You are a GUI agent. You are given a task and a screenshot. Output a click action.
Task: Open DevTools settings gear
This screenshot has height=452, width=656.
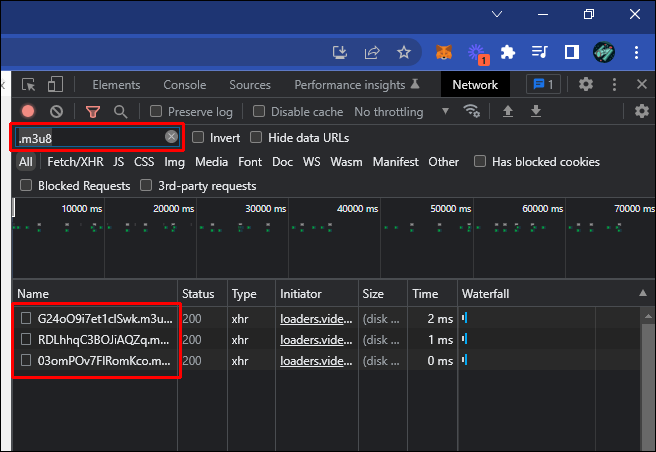coord(586,85)
